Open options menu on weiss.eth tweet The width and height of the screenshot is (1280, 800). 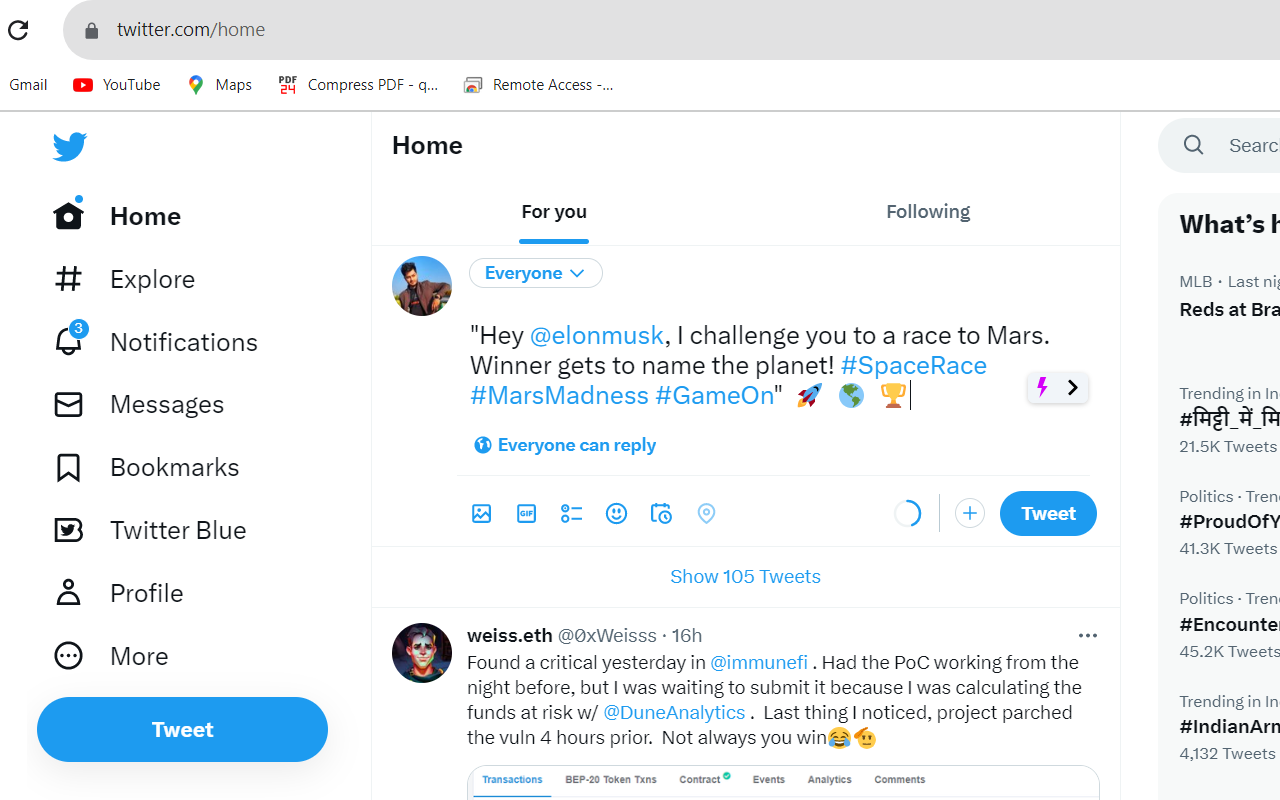[1088, 635]
